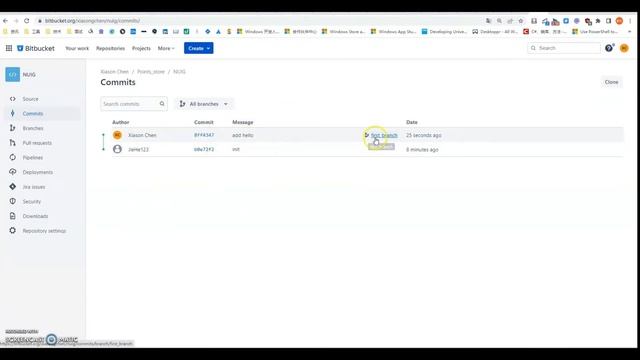Image resolution: width=640 pixels, height=360 pixels.
Task: Click the Jame123 author name
Action: tap(138, 149)
